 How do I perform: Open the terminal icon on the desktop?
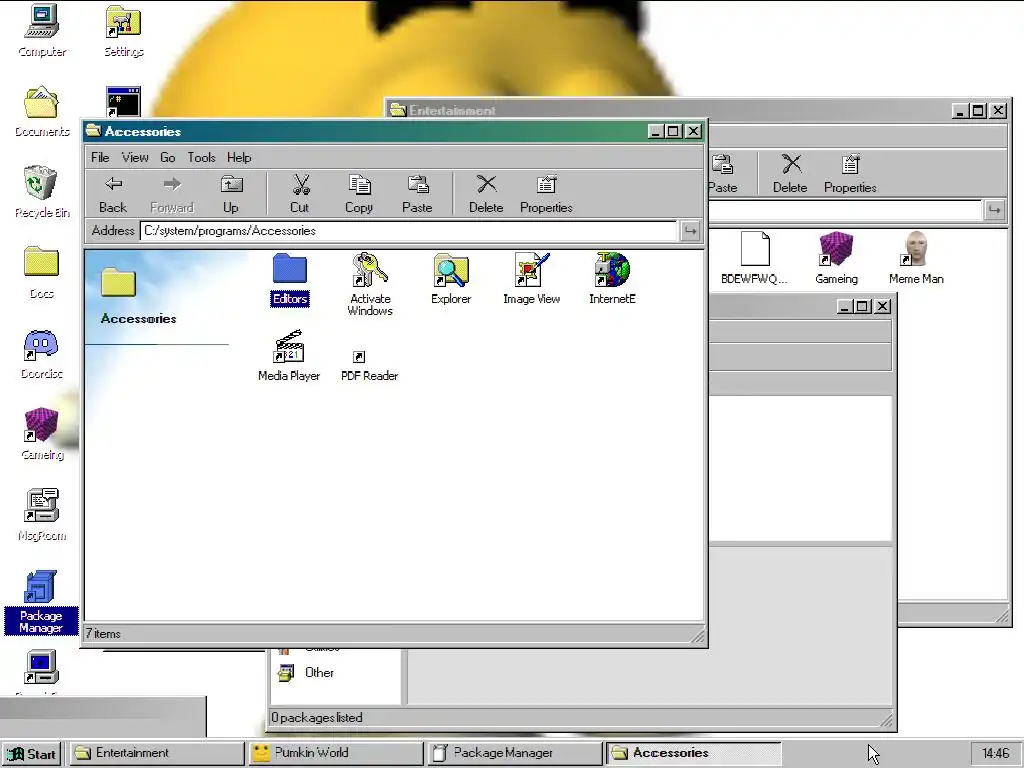(x=123, y=102)
